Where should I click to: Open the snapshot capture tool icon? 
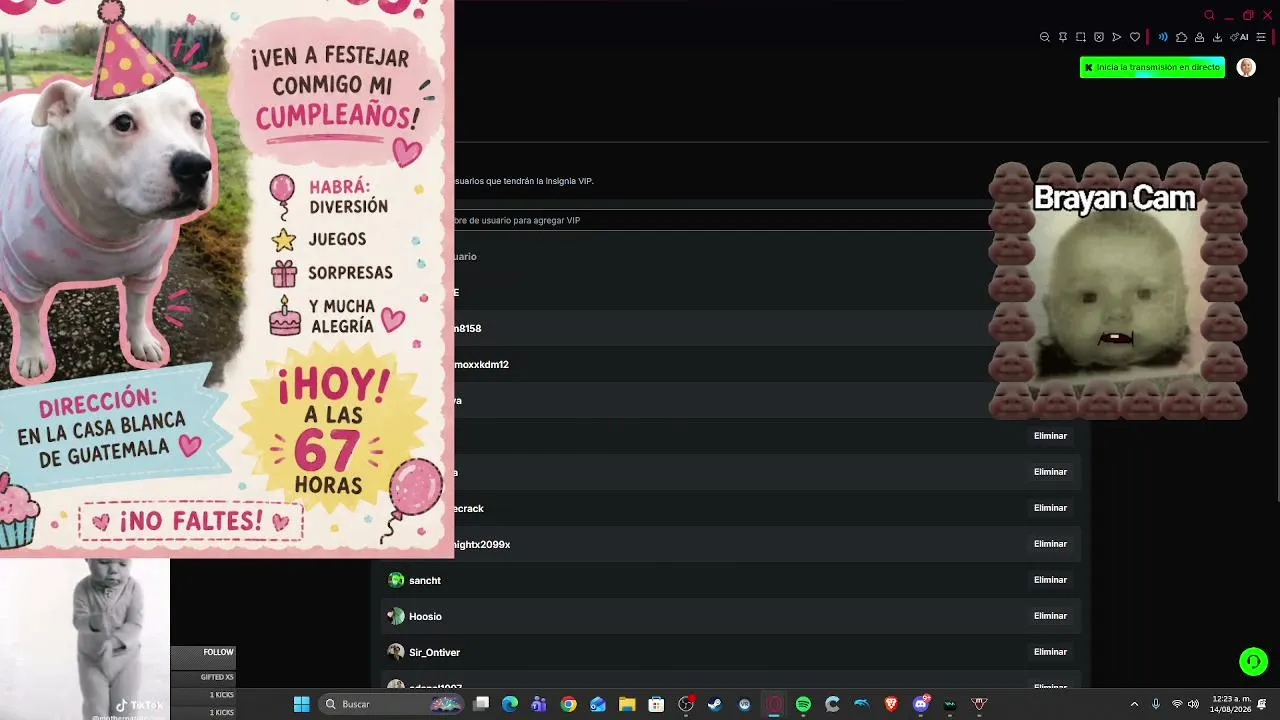click(x=1081, y=37)
